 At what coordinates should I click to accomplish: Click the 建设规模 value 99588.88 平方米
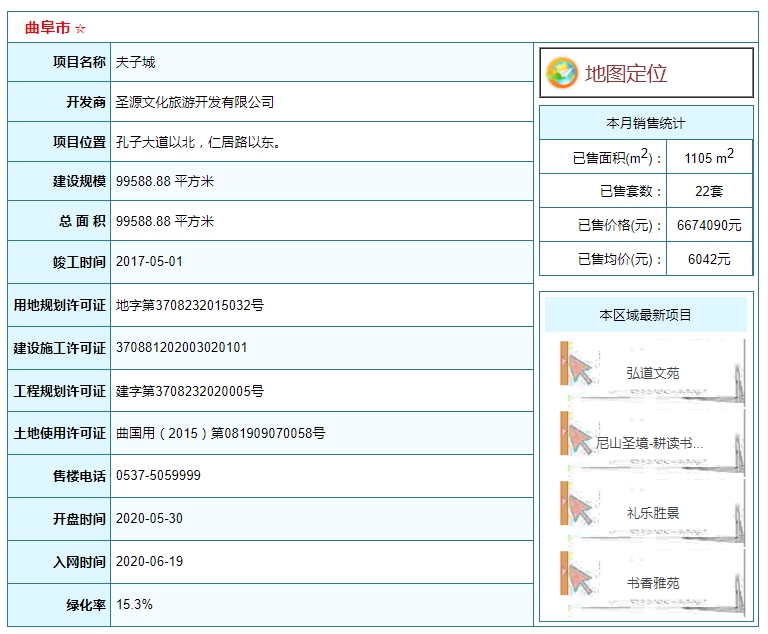(x=165, y=181)
